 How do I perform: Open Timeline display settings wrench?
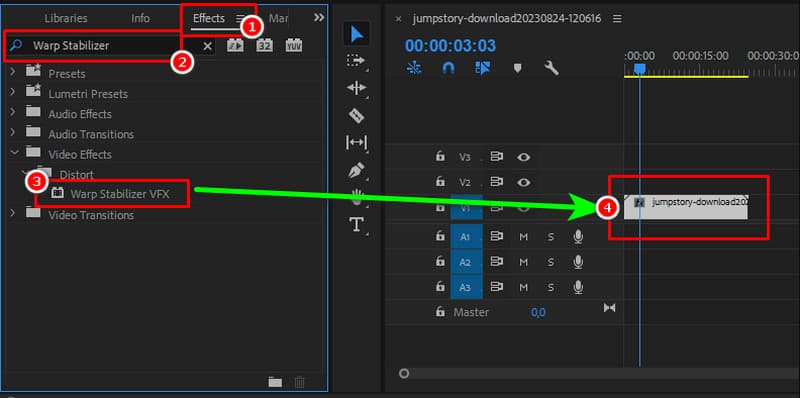tap(551, 68)
